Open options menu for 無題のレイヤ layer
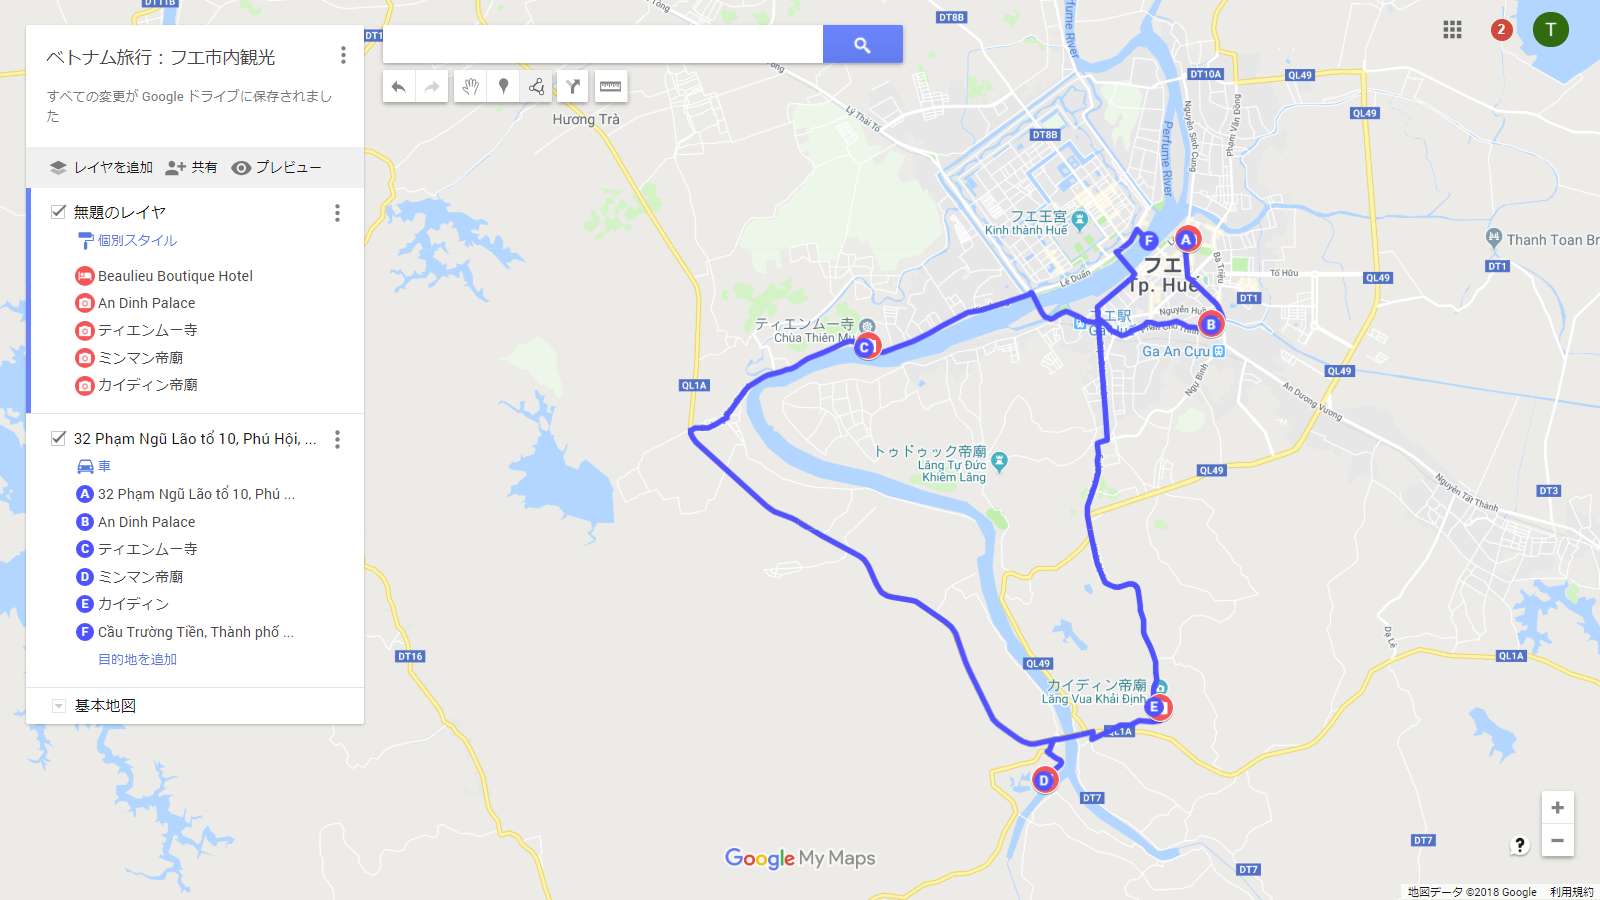This screenshot has height=900, width=1600. (337, 213)
